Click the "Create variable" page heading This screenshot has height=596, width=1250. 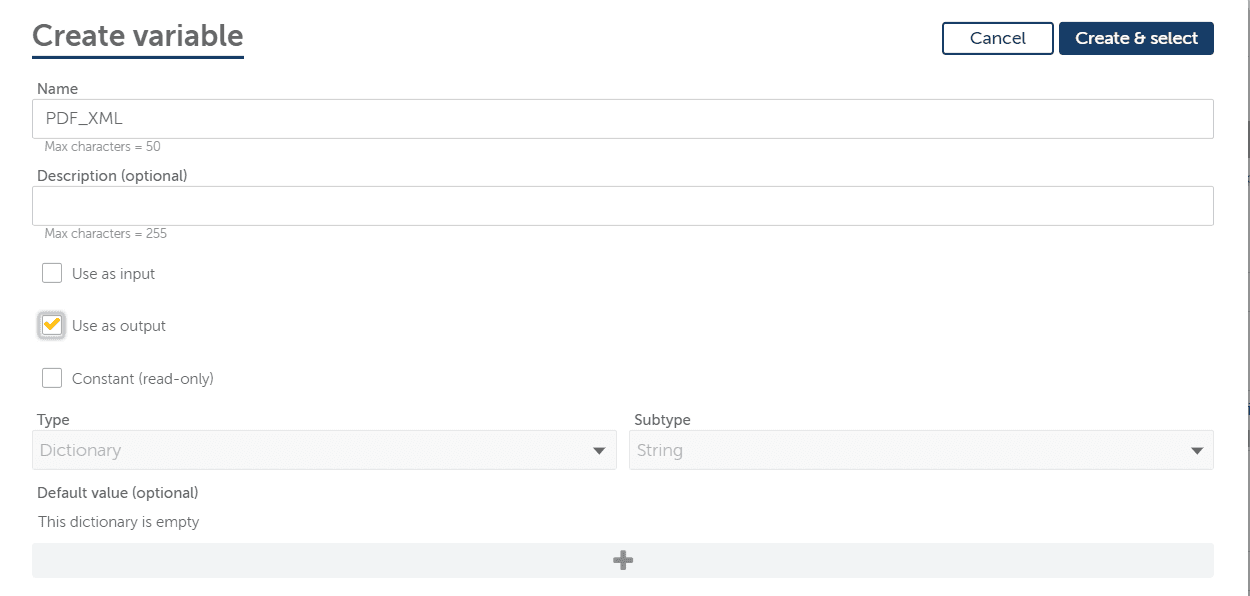[137, 35]
